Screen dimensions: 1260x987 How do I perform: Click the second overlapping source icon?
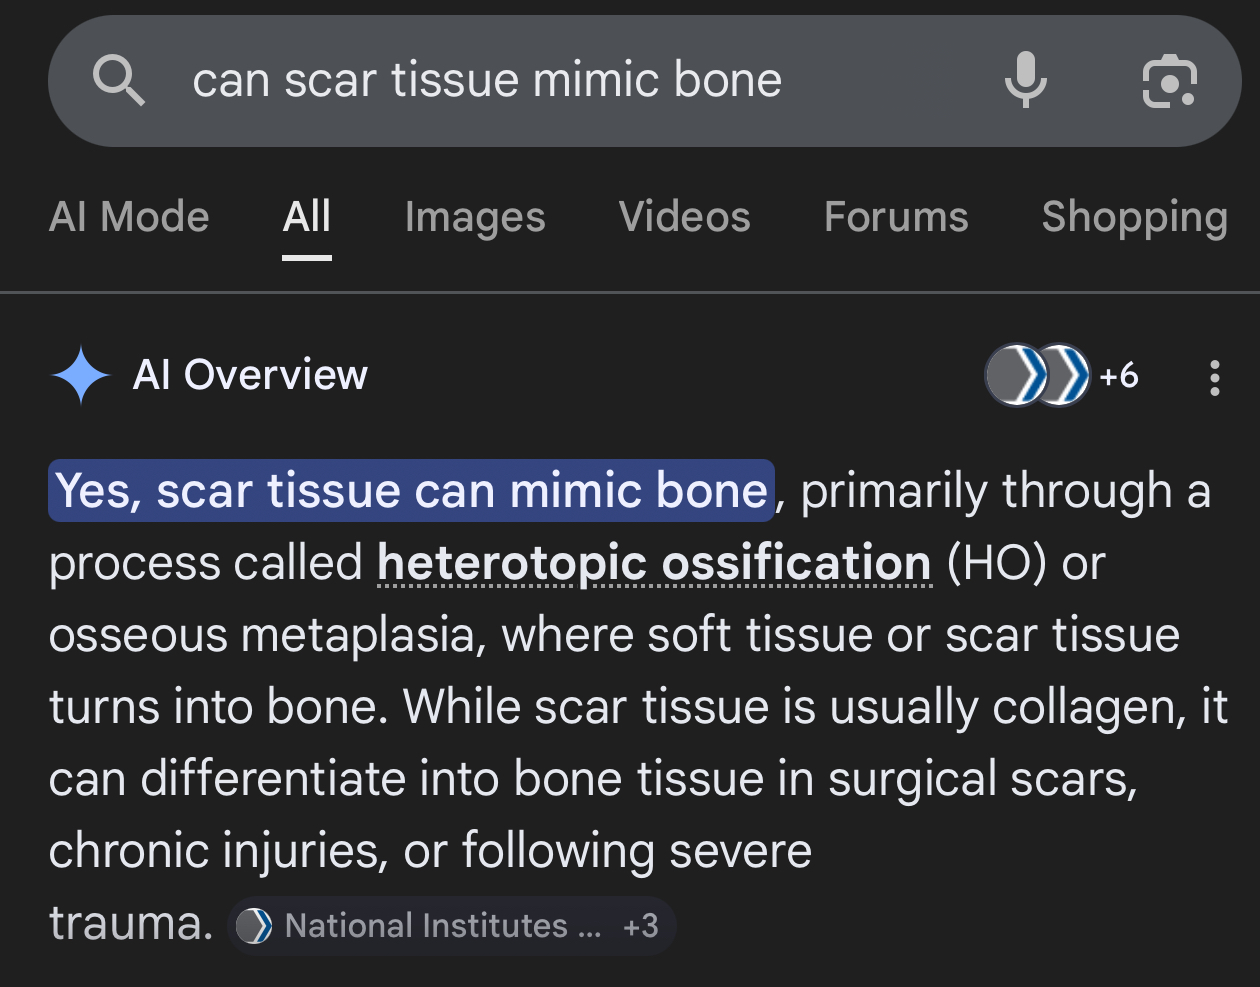(x=1064, y=376)
